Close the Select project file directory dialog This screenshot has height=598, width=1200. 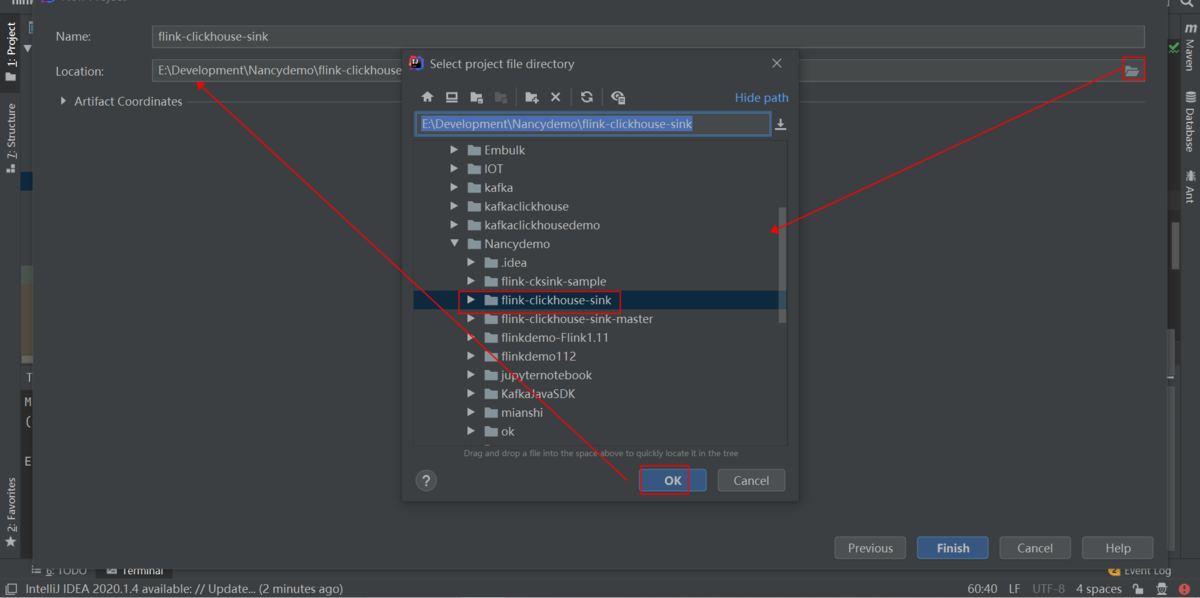pyautogui.click(x=777, y=63)
